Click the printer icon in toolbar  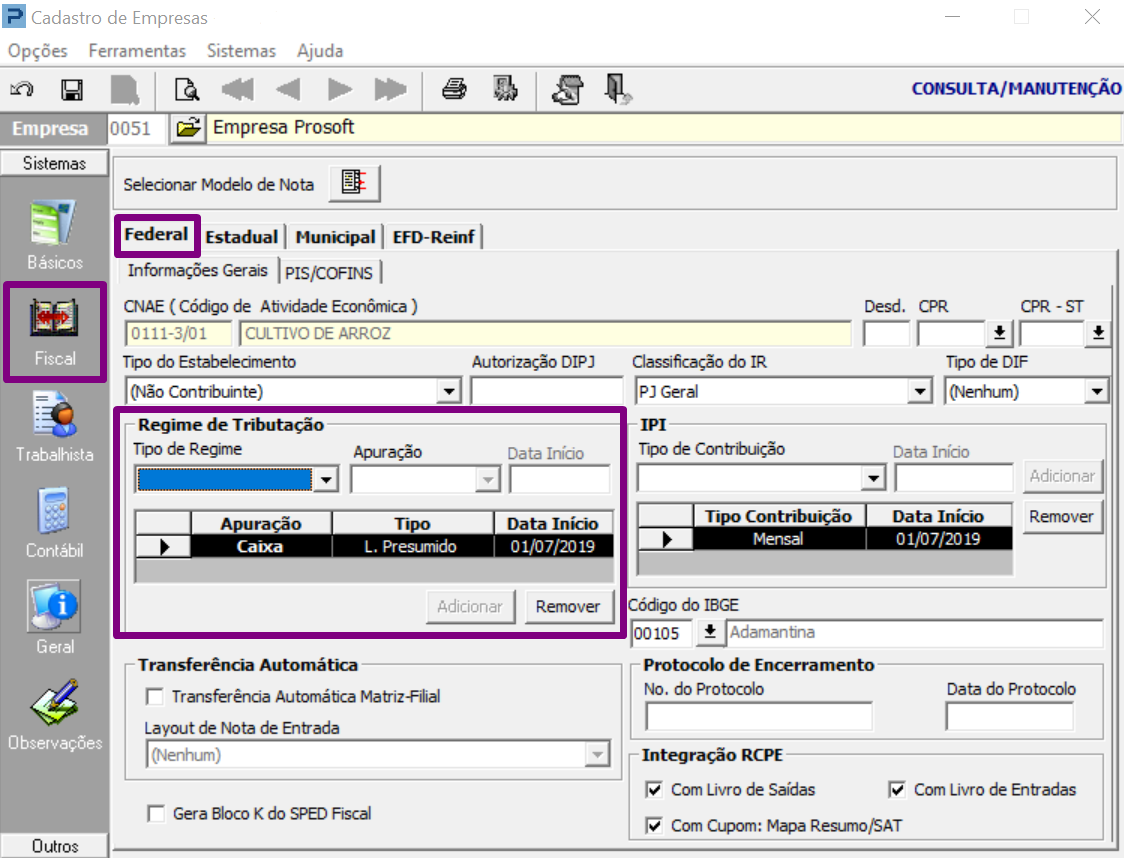coord(455,90)
